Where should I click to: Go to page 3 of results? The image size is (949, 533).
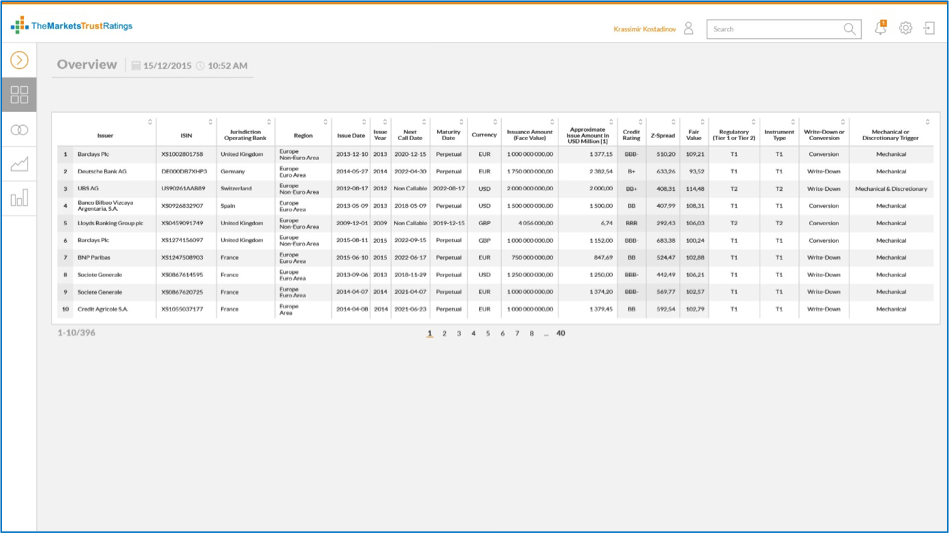459,333
